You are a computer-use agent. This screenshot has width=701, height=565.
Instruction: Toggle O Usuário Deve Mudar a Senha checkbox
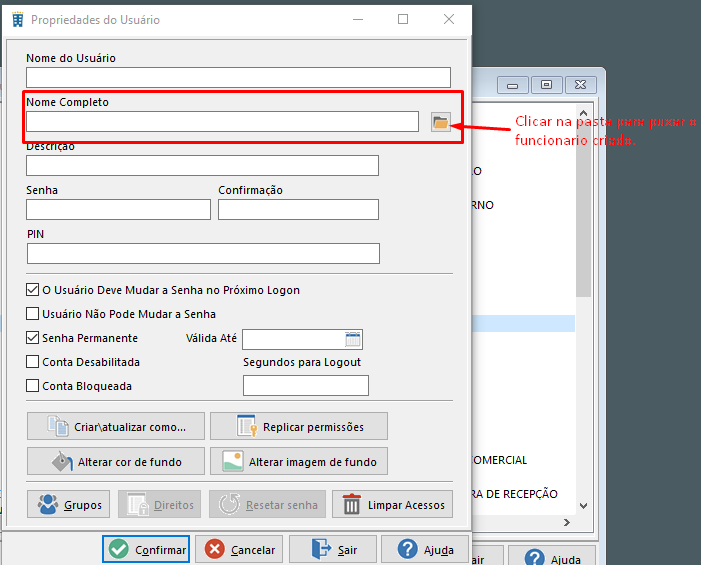pyautogui.click(x=32, y=290)
